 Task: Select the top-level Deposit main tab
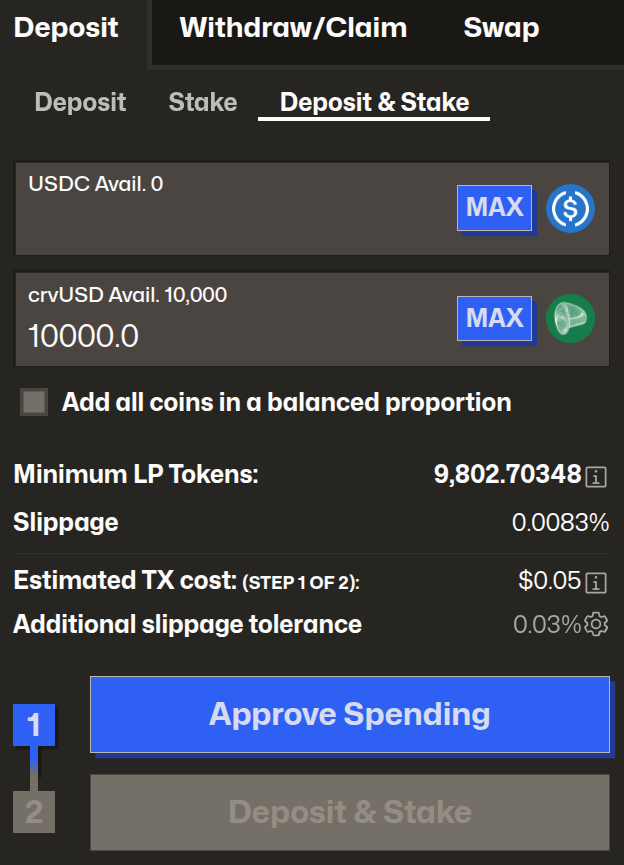66,28
